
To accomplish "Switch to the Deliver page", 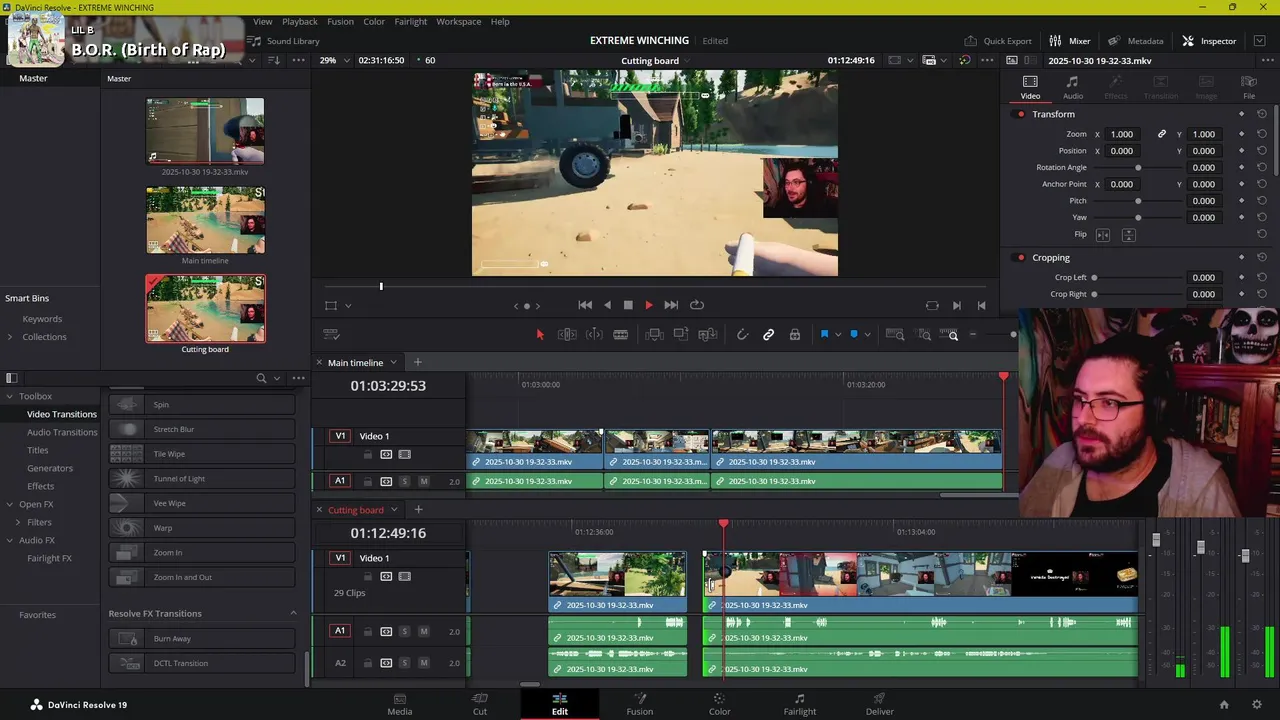I will point(879,704).
